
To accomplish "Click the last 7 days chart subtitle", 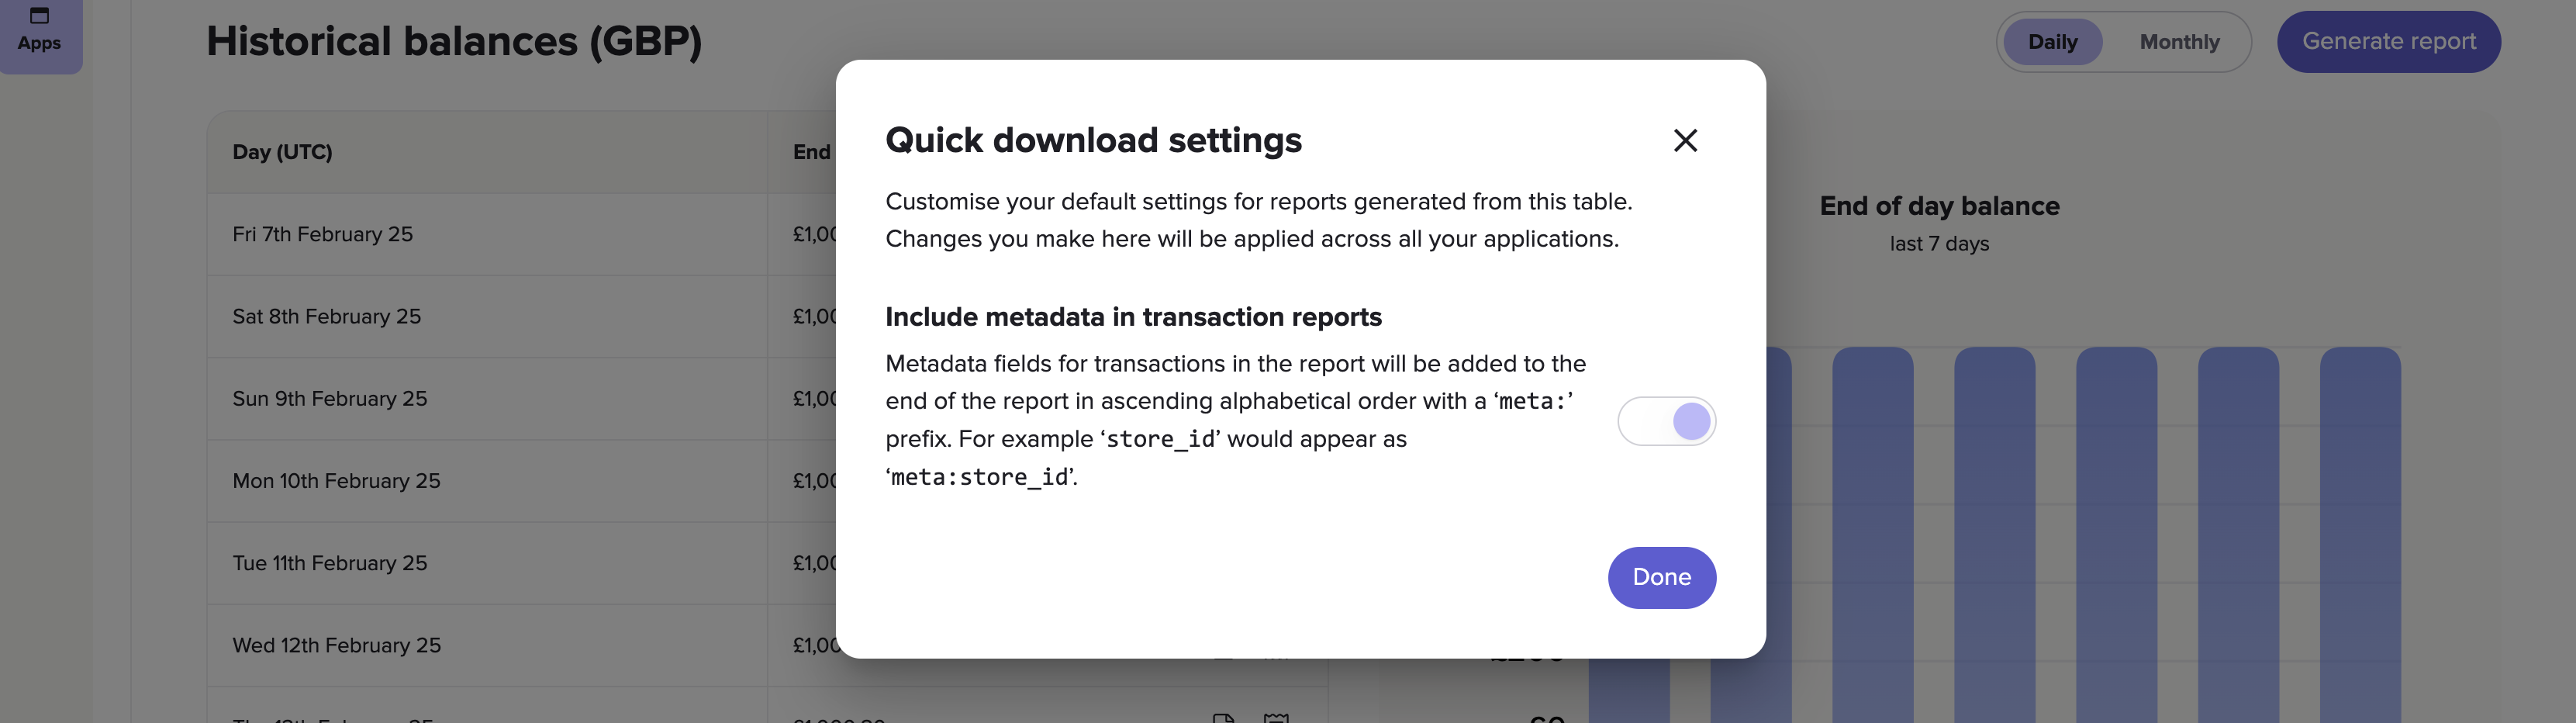I will tap(1939, 244).
